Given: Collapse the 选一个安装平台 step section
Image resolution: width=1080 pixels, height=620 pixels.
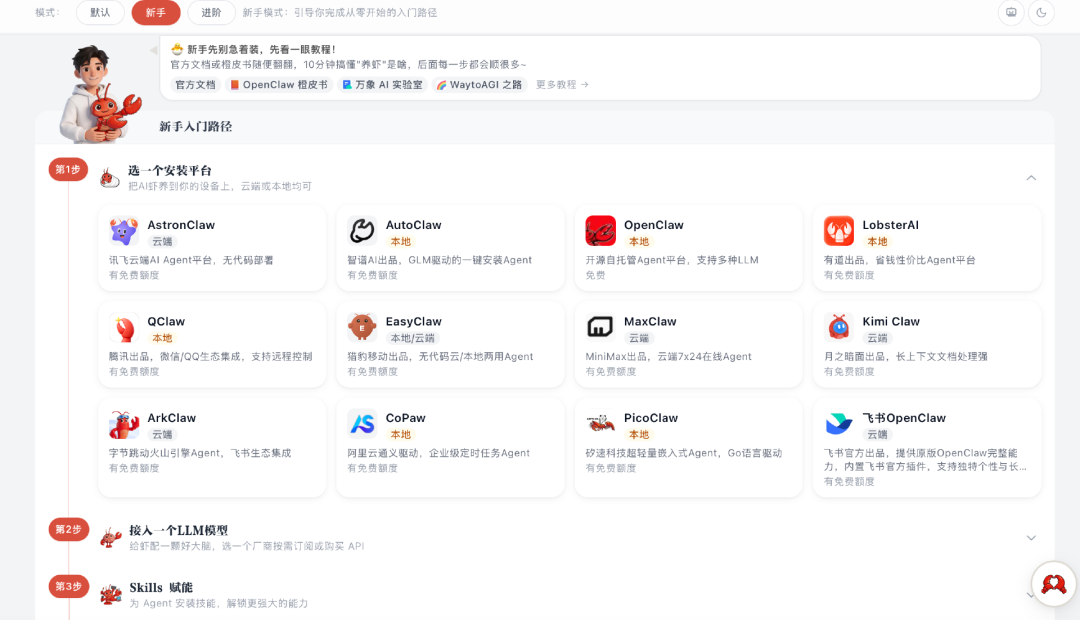Looking at the screenshot, I should click(1031, 178).
